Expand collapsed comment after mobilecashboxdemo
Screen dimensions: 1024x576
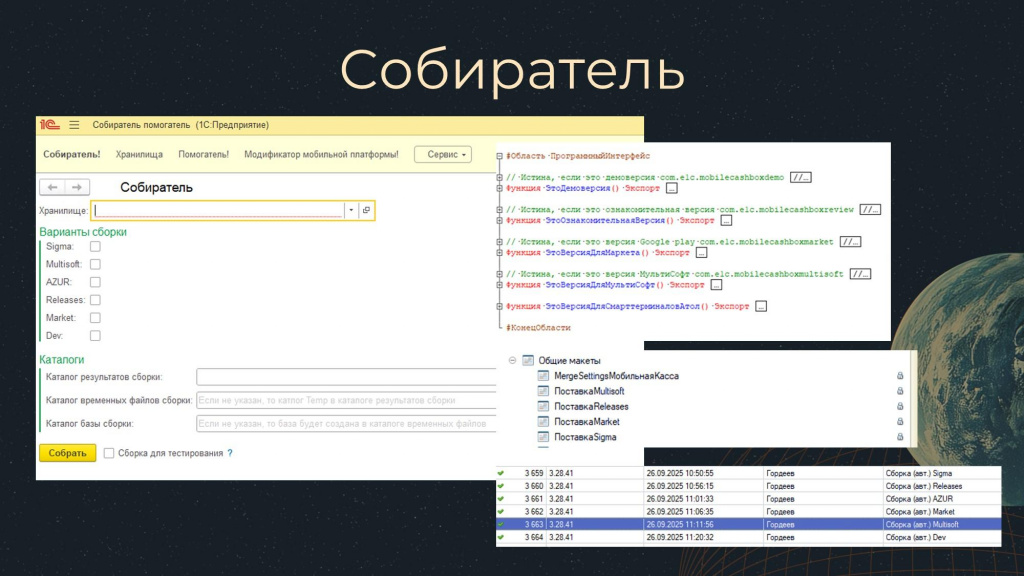point(801,178)
